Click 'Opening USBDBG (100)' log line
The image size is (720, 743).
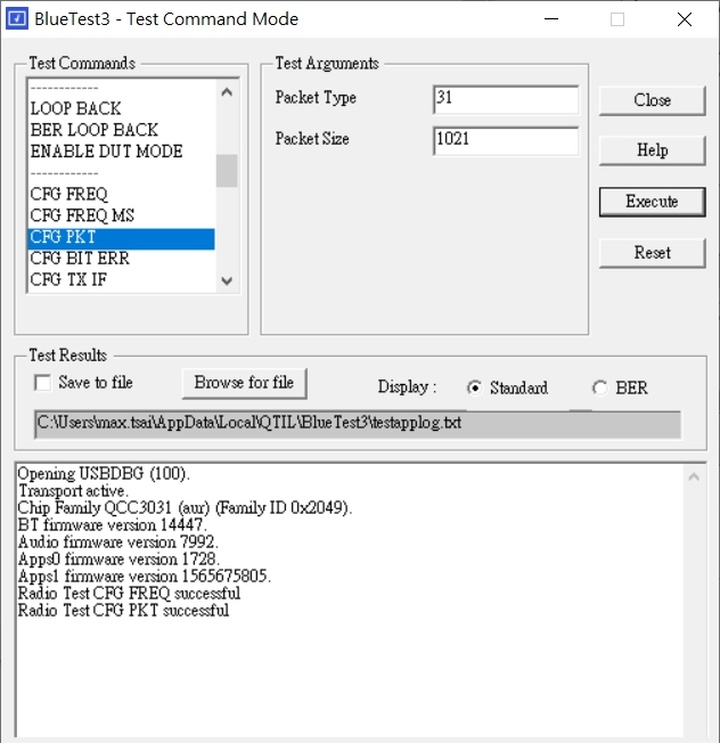point(104,474)
